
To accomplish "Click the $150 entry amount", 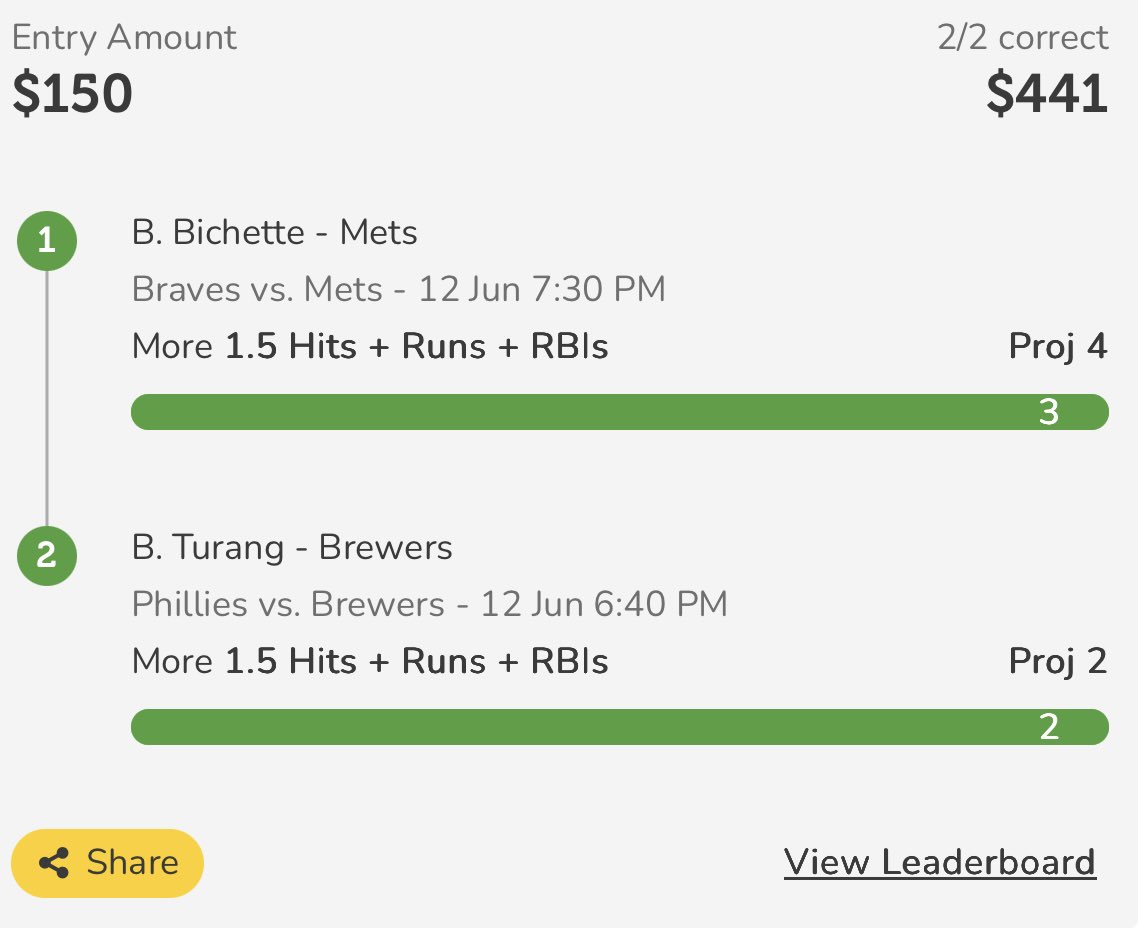I will coord(73,93).
